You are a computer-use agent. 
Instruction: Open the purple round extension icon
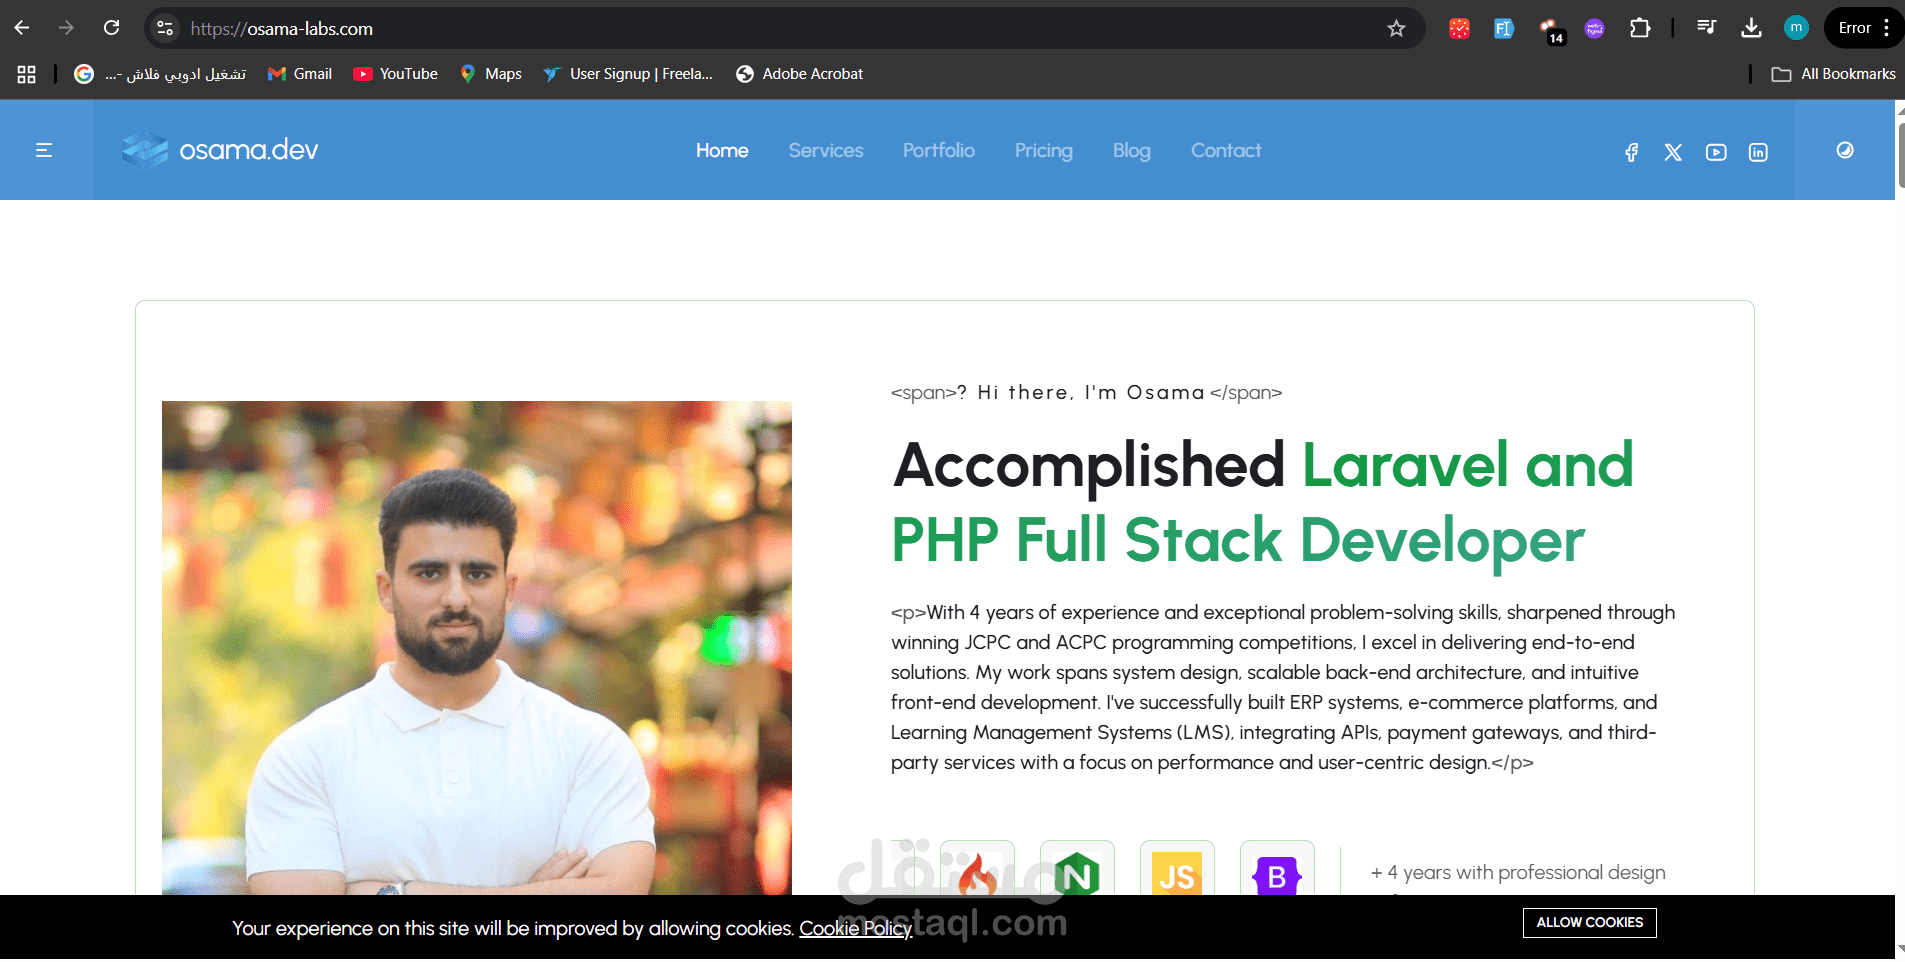pos(1595,28)
